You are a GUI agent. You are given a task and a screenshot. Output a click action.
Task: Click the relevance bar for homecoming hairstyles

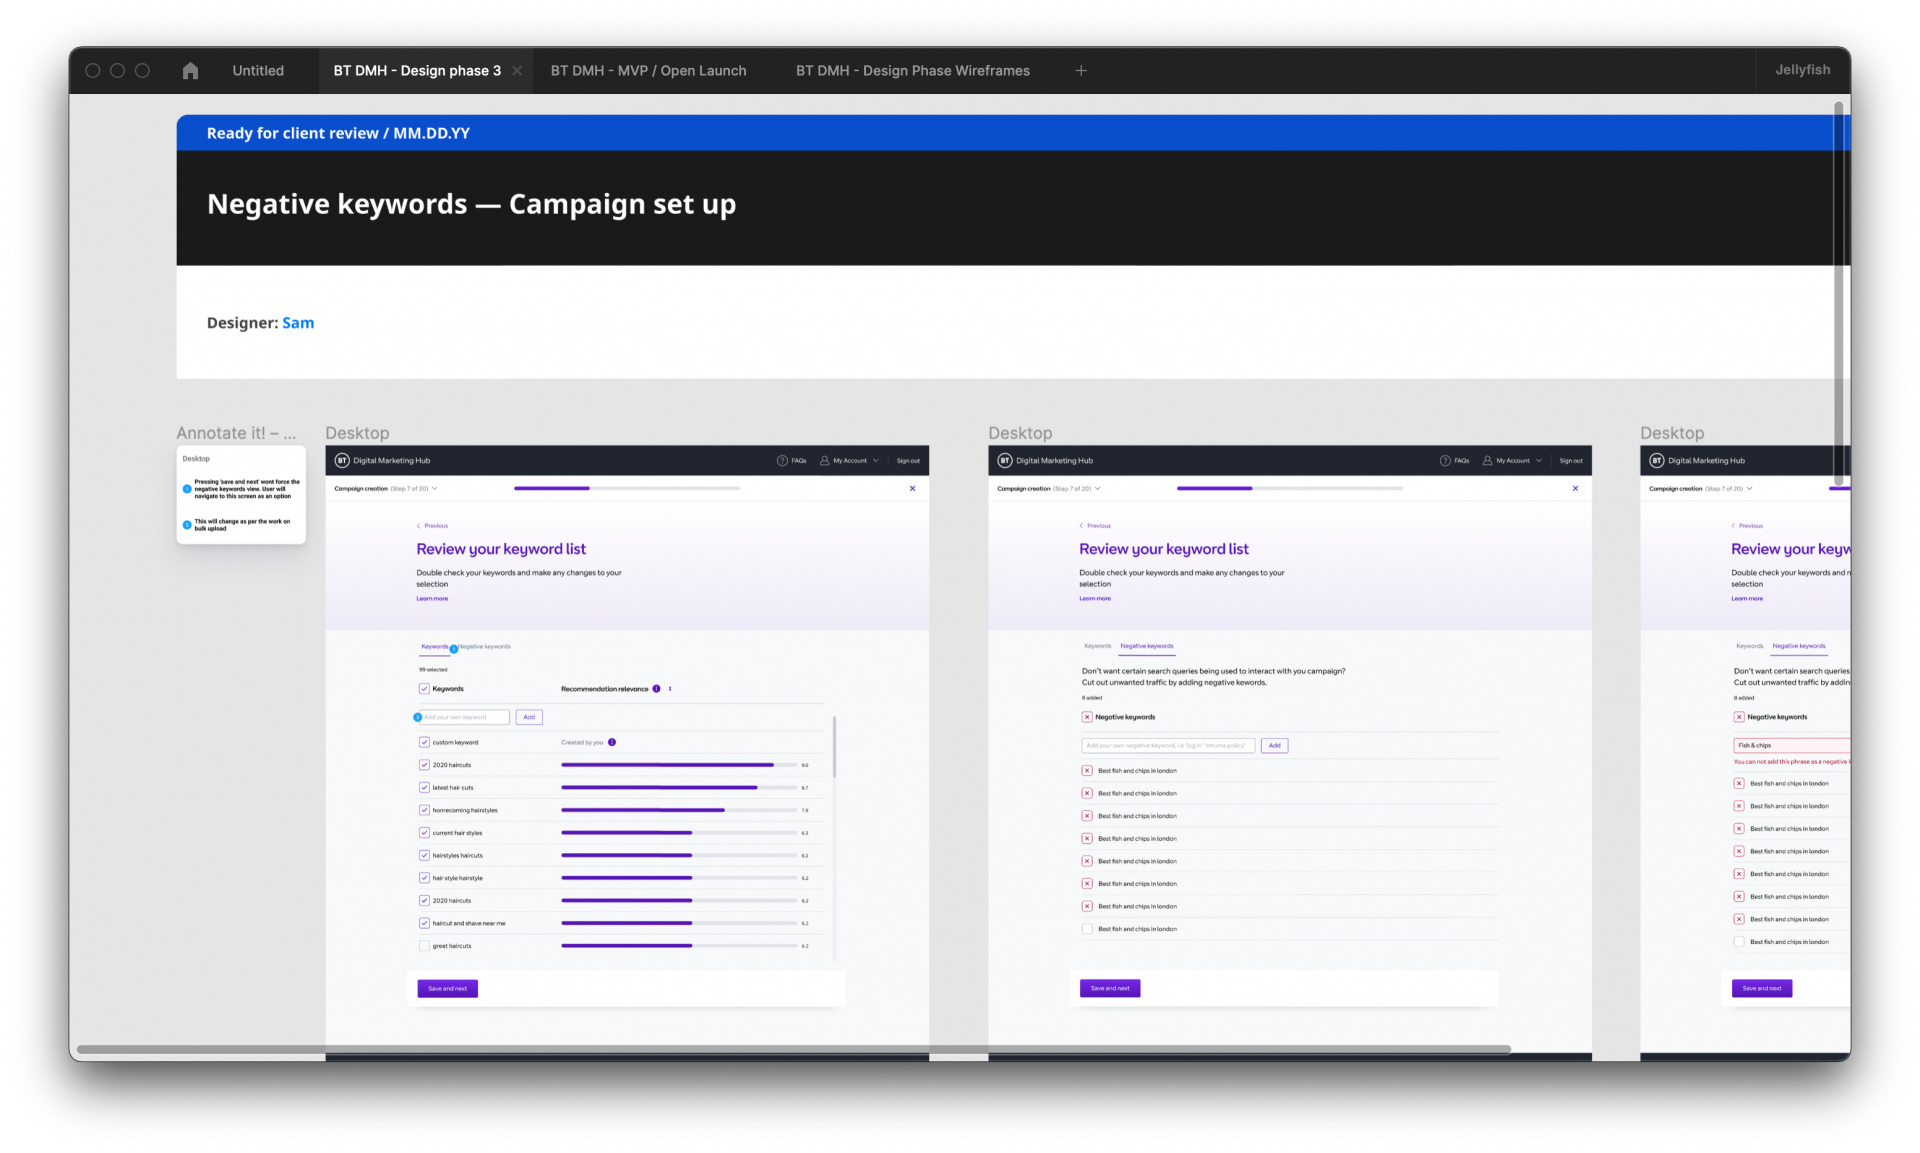(679, 811)
